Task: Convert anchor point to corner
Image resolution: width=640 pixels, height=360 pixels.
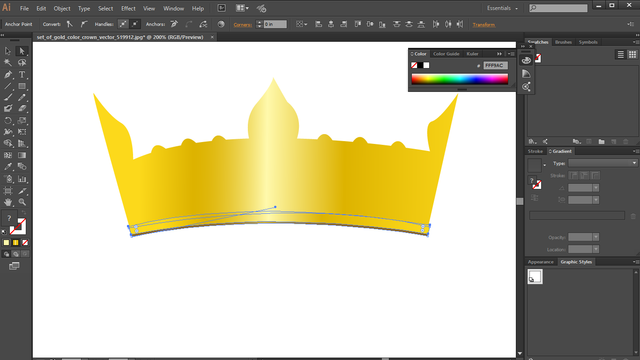Action: [70, 24]
